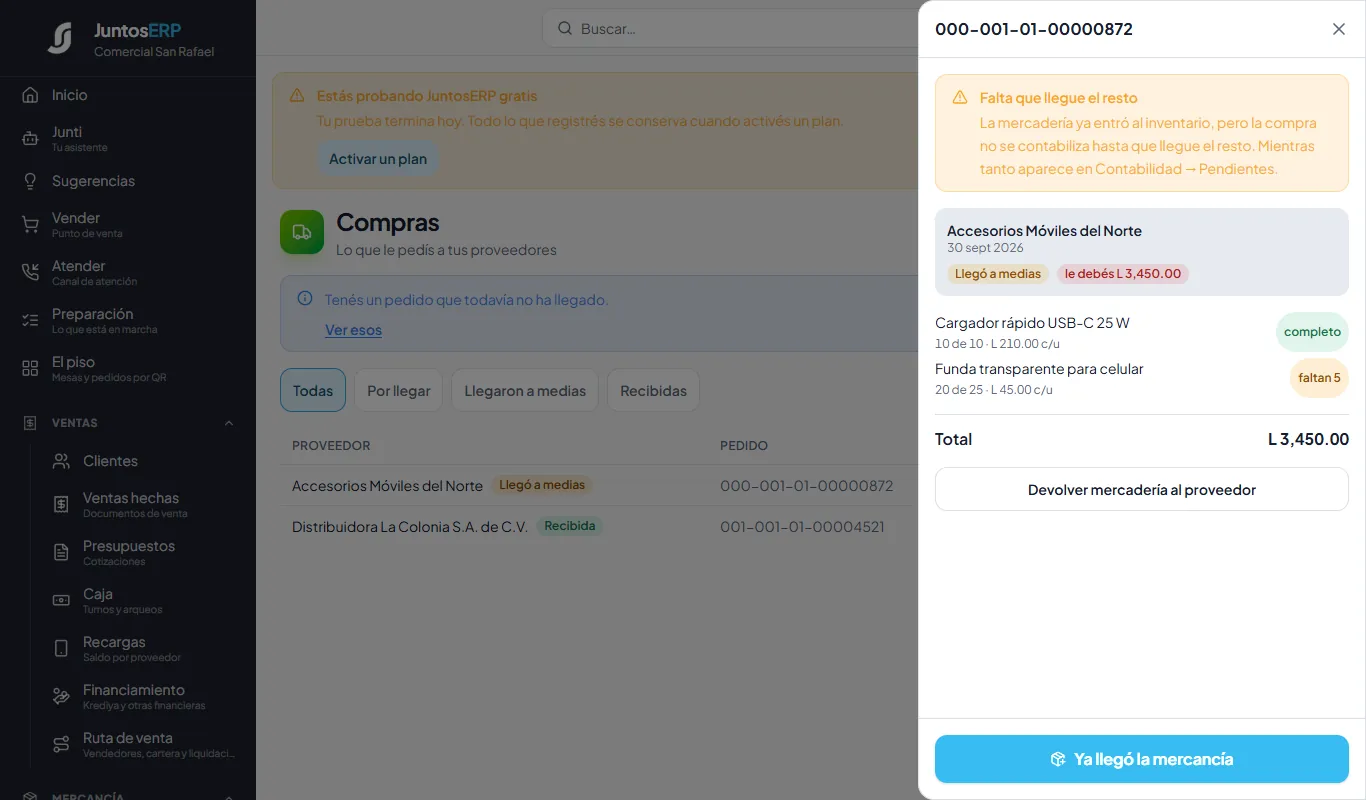Click the PROVEEDOR column header
1366x800 pixels.
(x=331, y=445)
